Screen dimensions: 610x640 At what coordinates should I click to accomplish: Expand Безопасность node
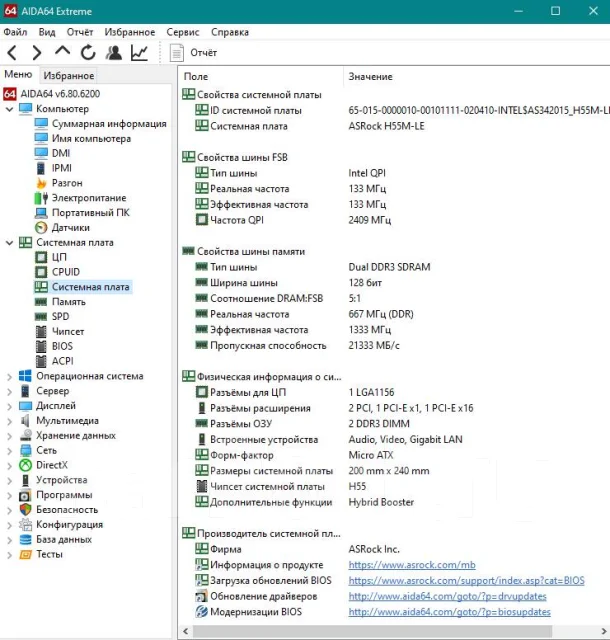pyautogui.click(x=9, y=510)
